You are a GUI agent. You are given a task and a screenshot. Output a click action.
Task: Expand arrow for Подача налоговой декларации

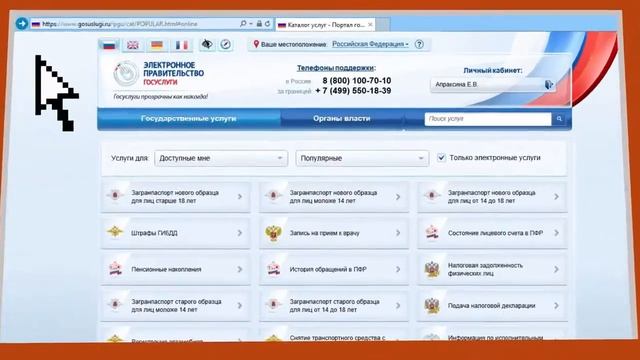[556, 305]
